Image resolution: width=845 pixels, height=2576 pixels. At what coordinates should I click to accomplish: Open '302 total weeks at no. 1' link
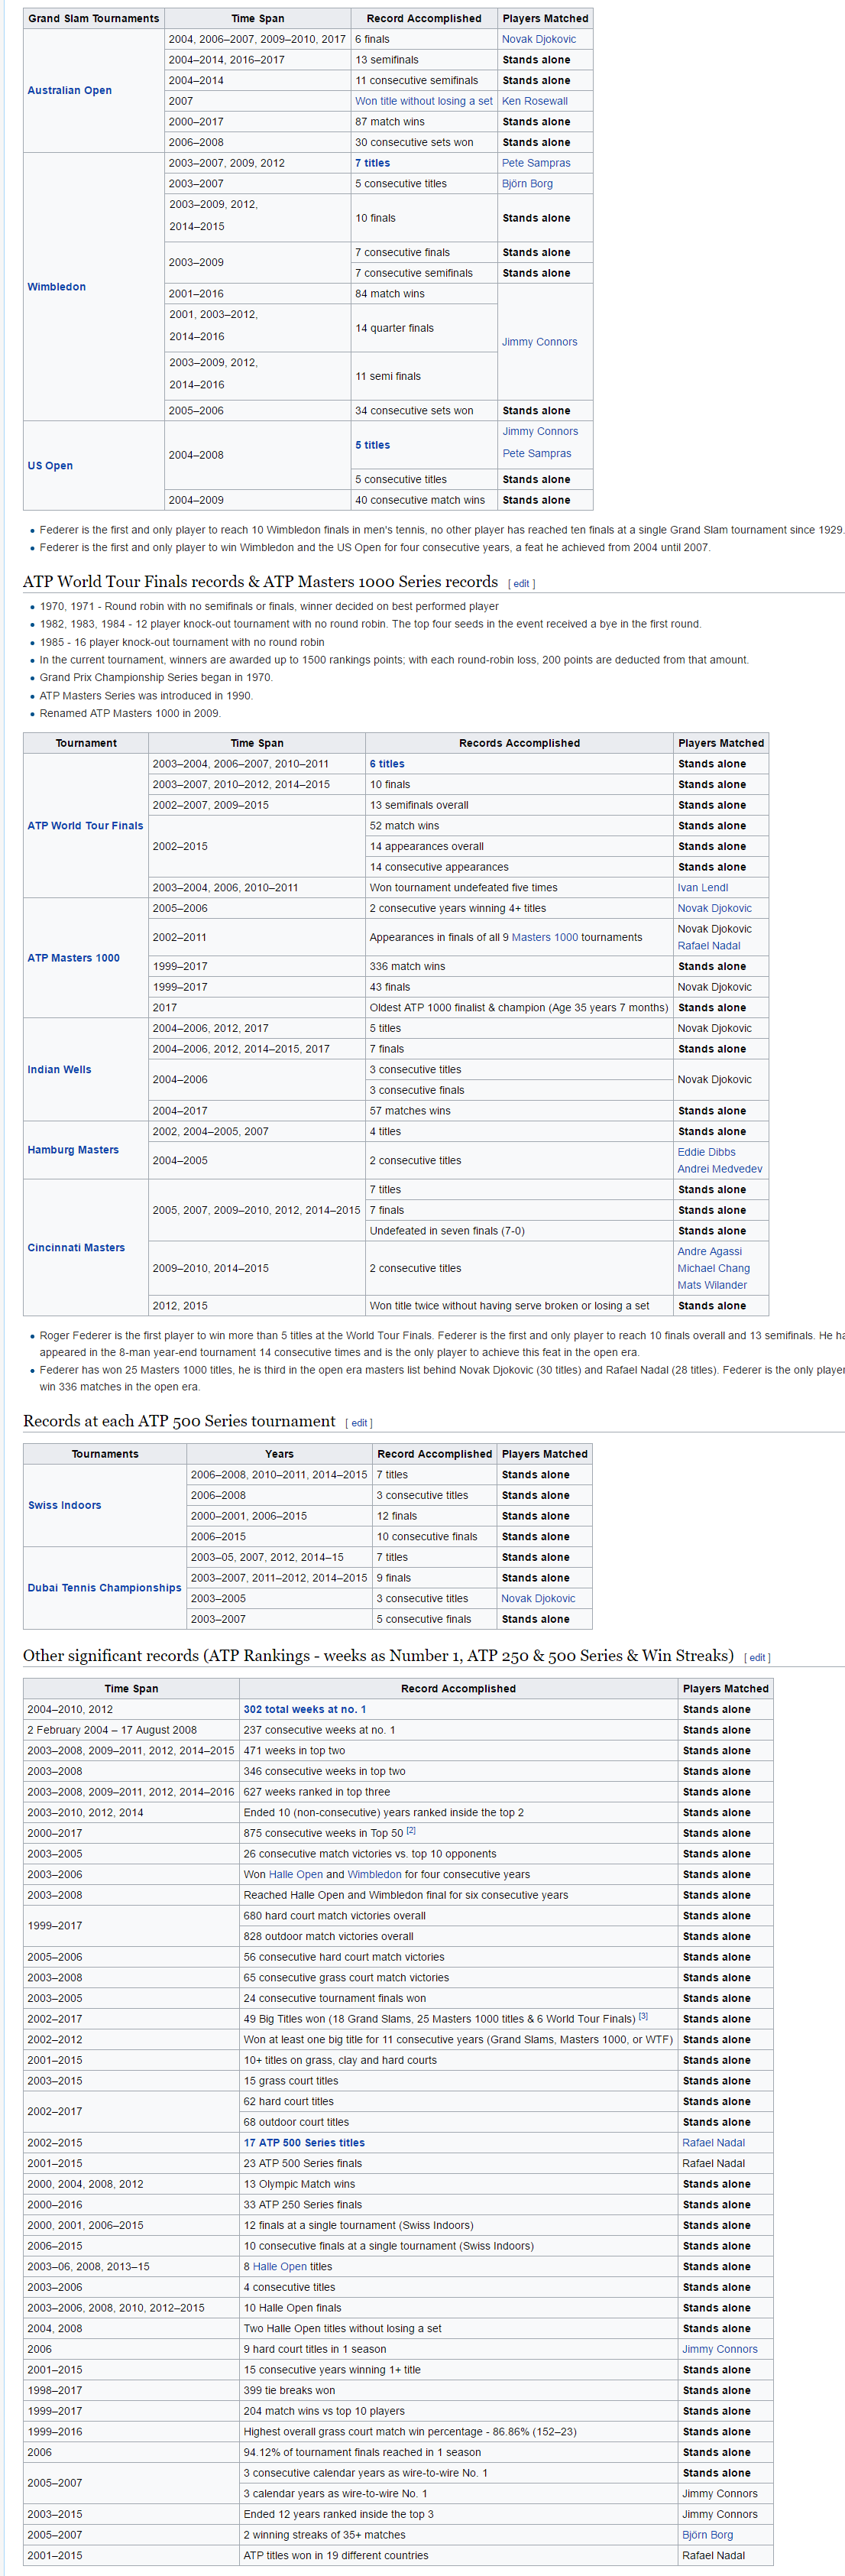[305, 1709]
